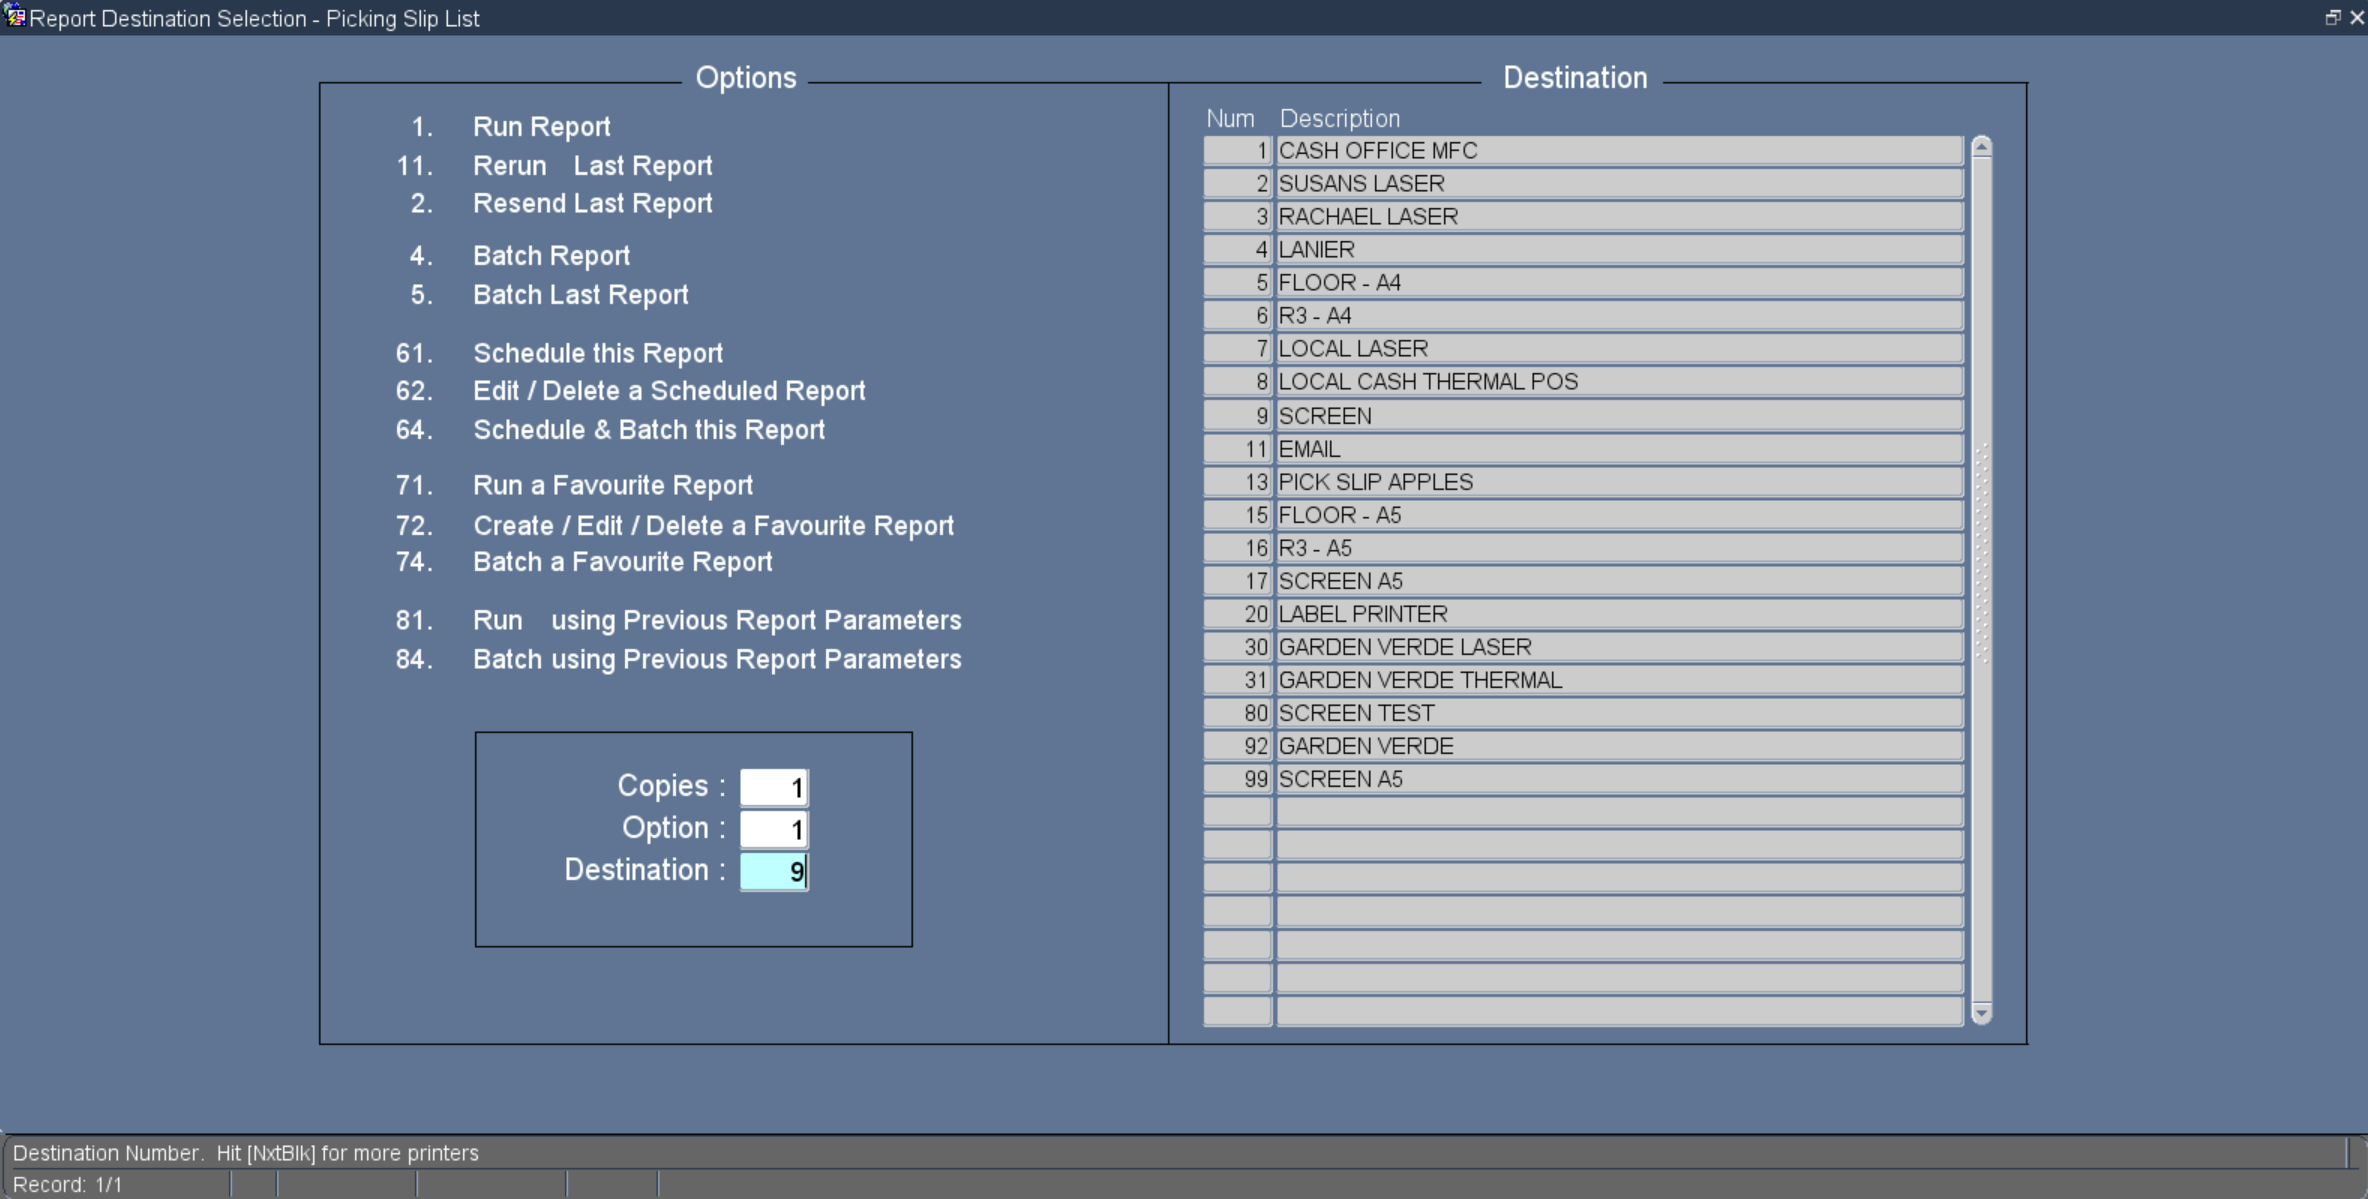Click the Record: 1/1 status bar entry
This screenshot has width=2368, height=1199.
click(x=67, y=1185)
